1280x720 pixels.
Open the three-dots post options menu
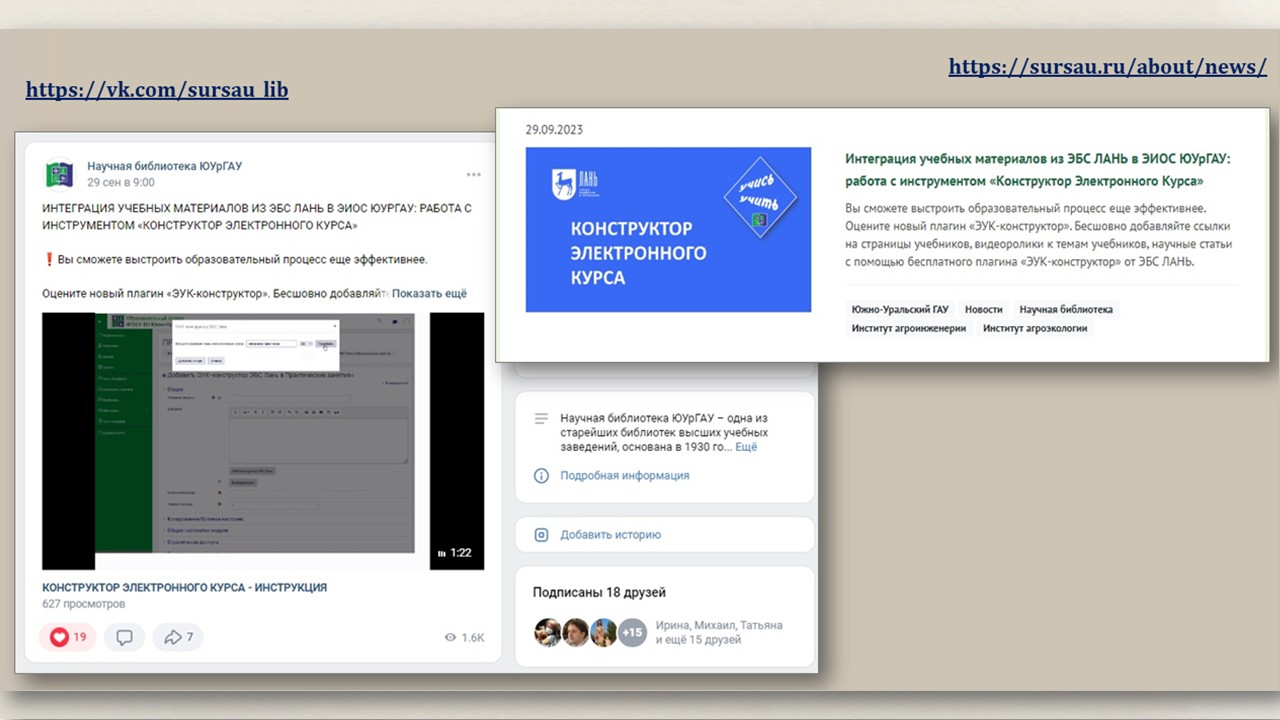pos(473,175)
